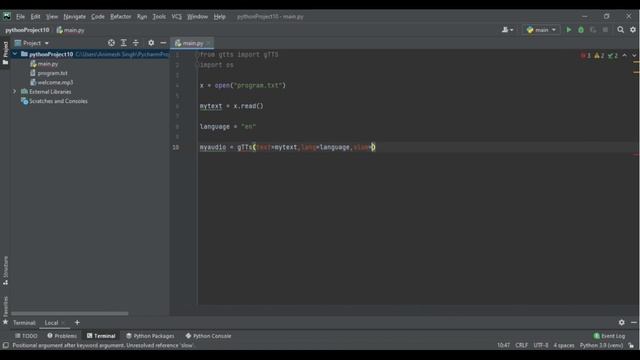Image resolution: width=640 pixels, height=360 pixels.
Task: Select program.txt in project tree
Action: point(52,73)
